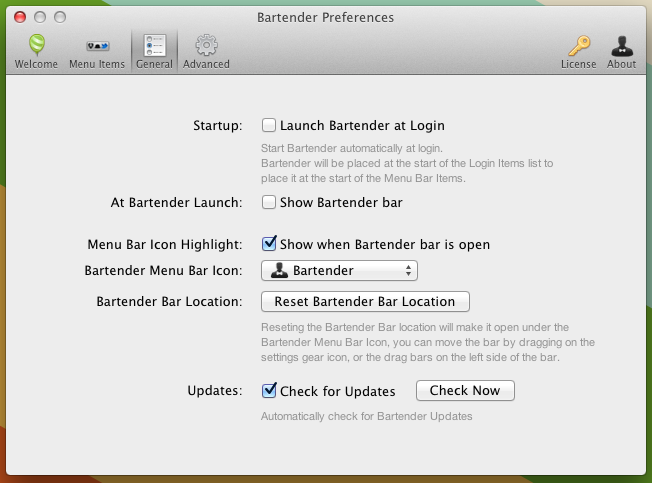This screenshot has width=652, height=483.
Task: Click the Check Now button
Action: [465, 390]
